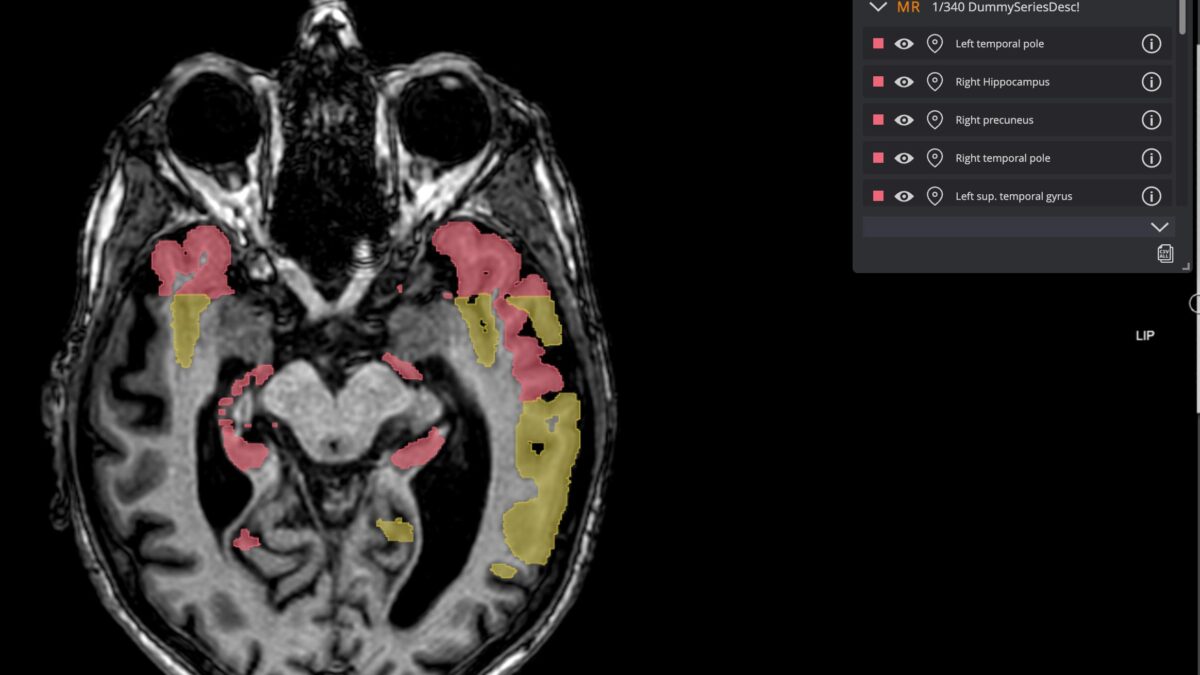Click location pin for Right Hippocampus
The height and width of the screenshot is (675, 1200).
tap(935, 82)
